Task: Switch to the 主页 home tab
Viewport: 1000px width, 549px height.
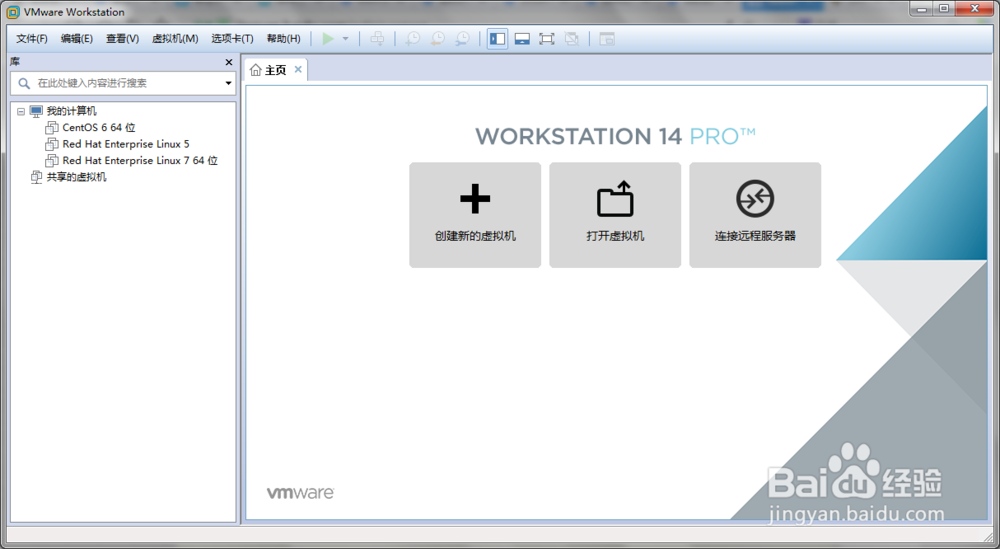Action: tap(276, 70)
